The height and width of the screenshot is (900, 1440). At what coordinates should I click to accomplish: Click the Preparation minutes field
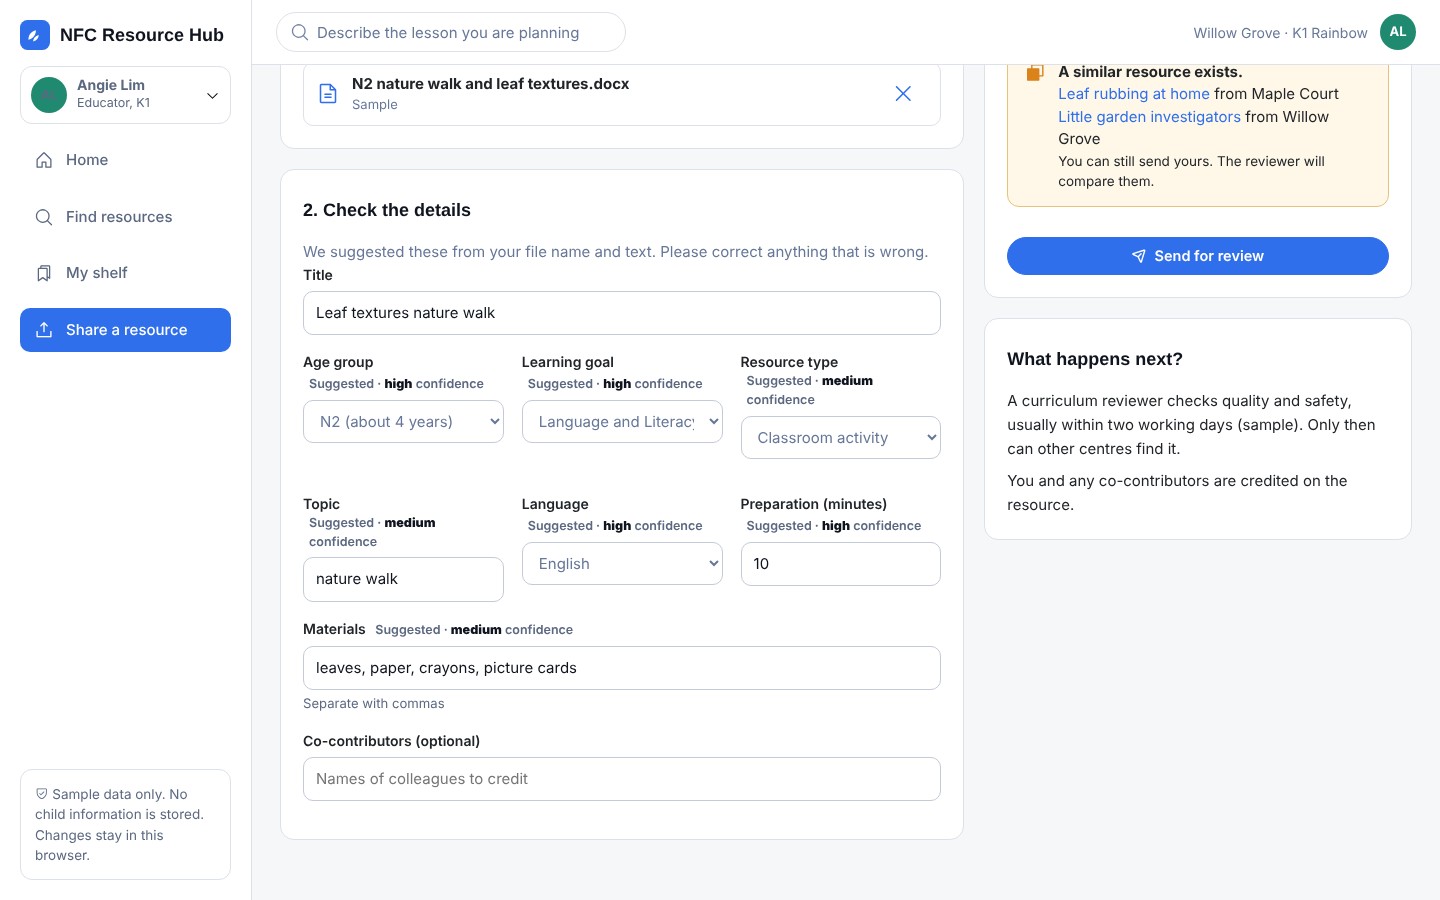(841, 564)
